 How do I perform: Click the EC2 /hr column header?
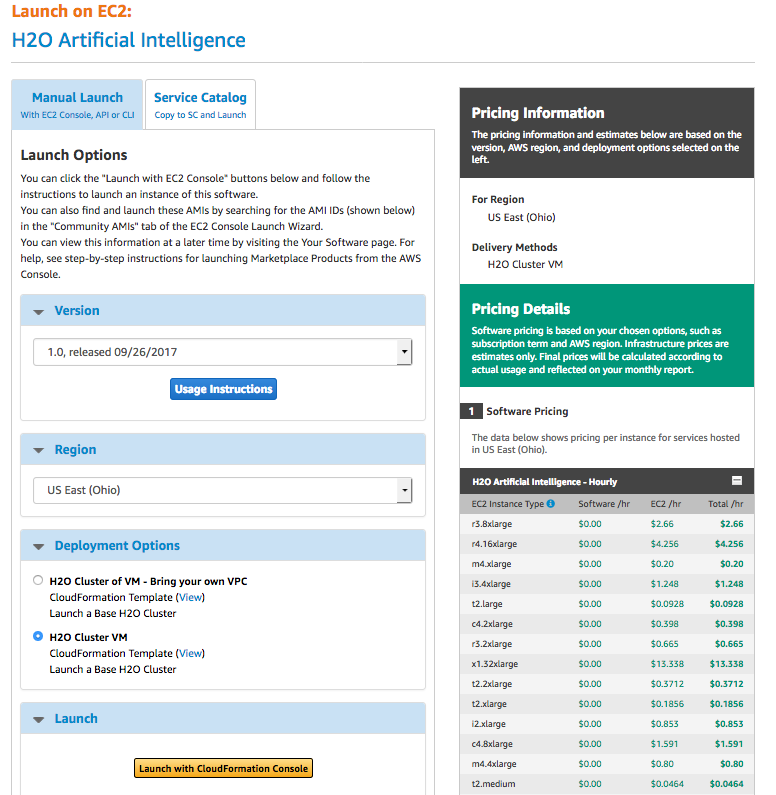click(666, 503)
